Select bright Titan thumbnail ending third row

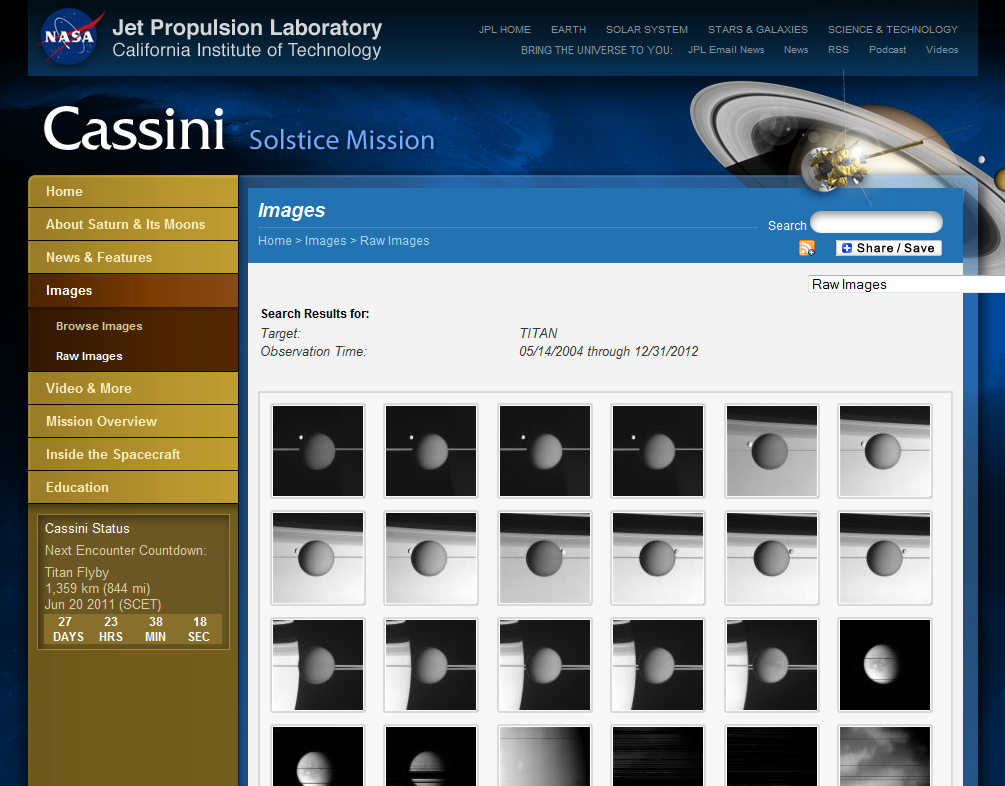point(885,665)
